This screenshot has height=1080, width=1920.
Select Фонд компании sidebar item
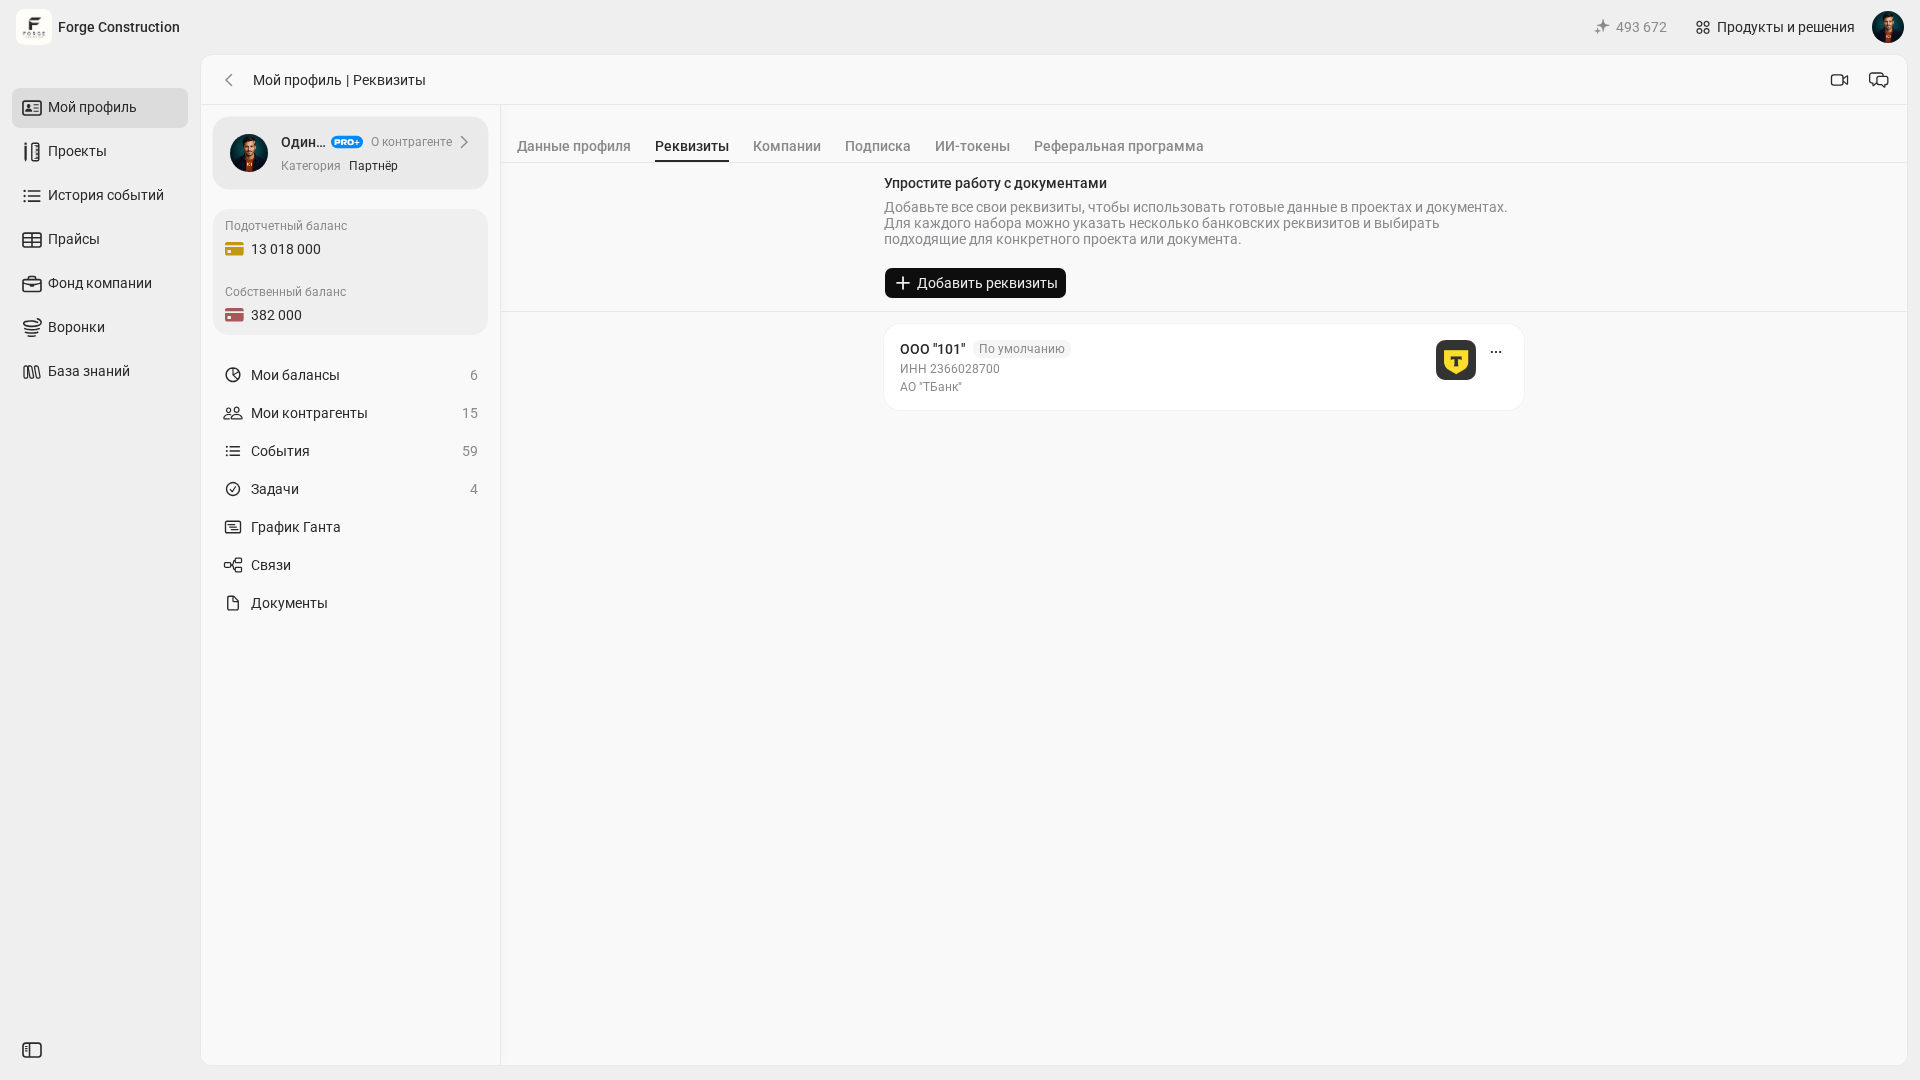tap(100, 284)
